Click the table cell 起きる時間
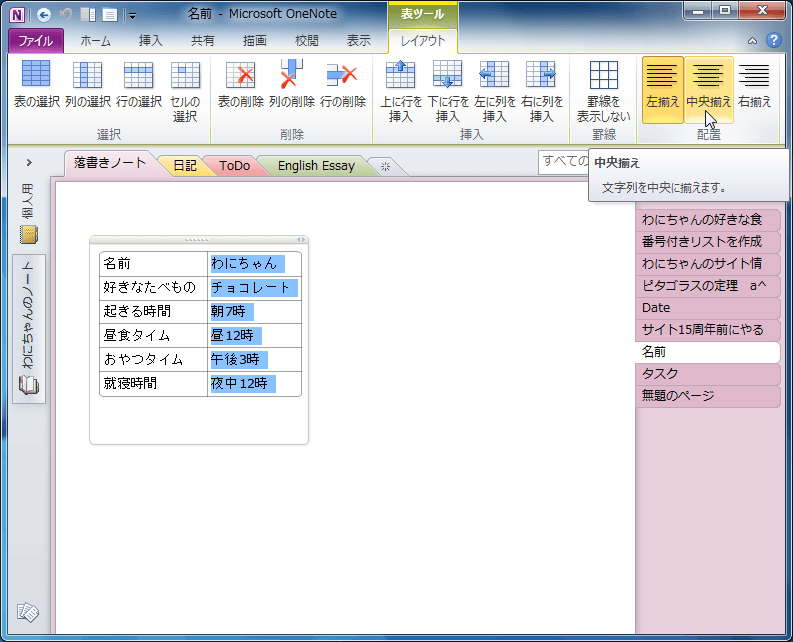Image resolution: width=793 pixels, height=642 pixels. 153,311
